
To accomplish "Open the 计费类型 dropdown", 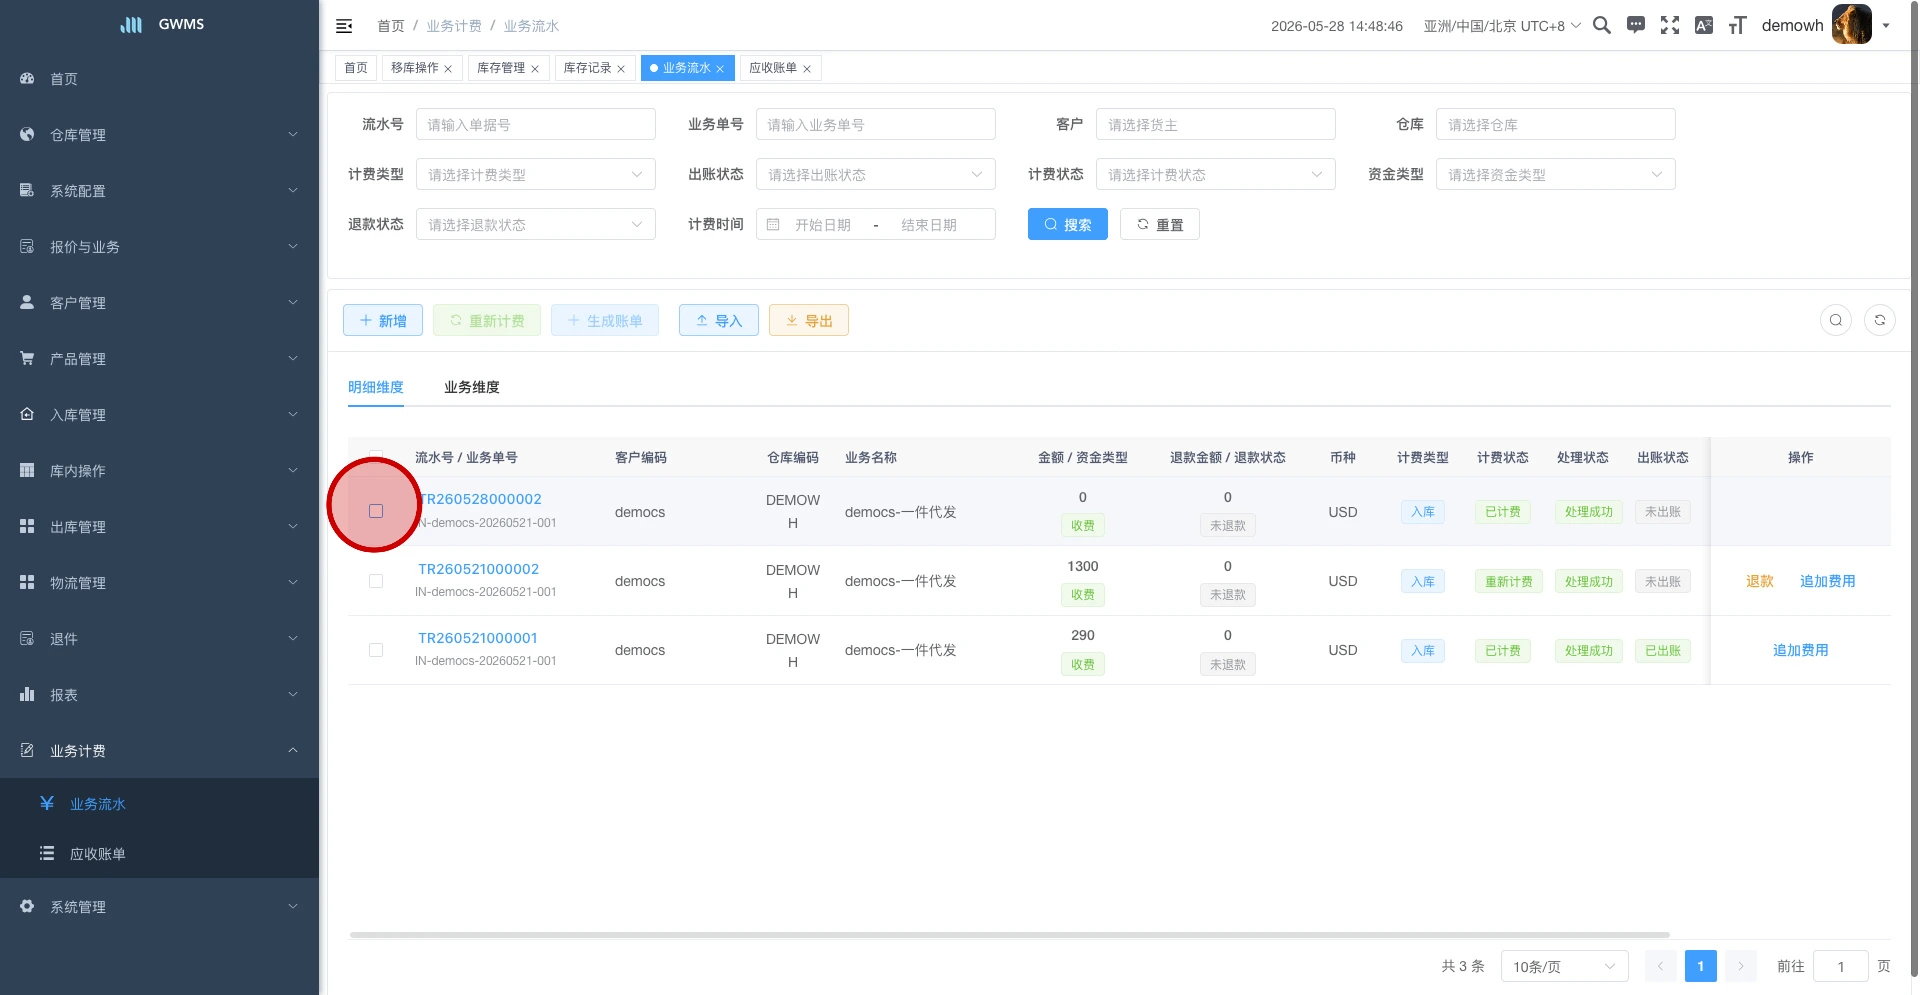I will pos(536,175).
